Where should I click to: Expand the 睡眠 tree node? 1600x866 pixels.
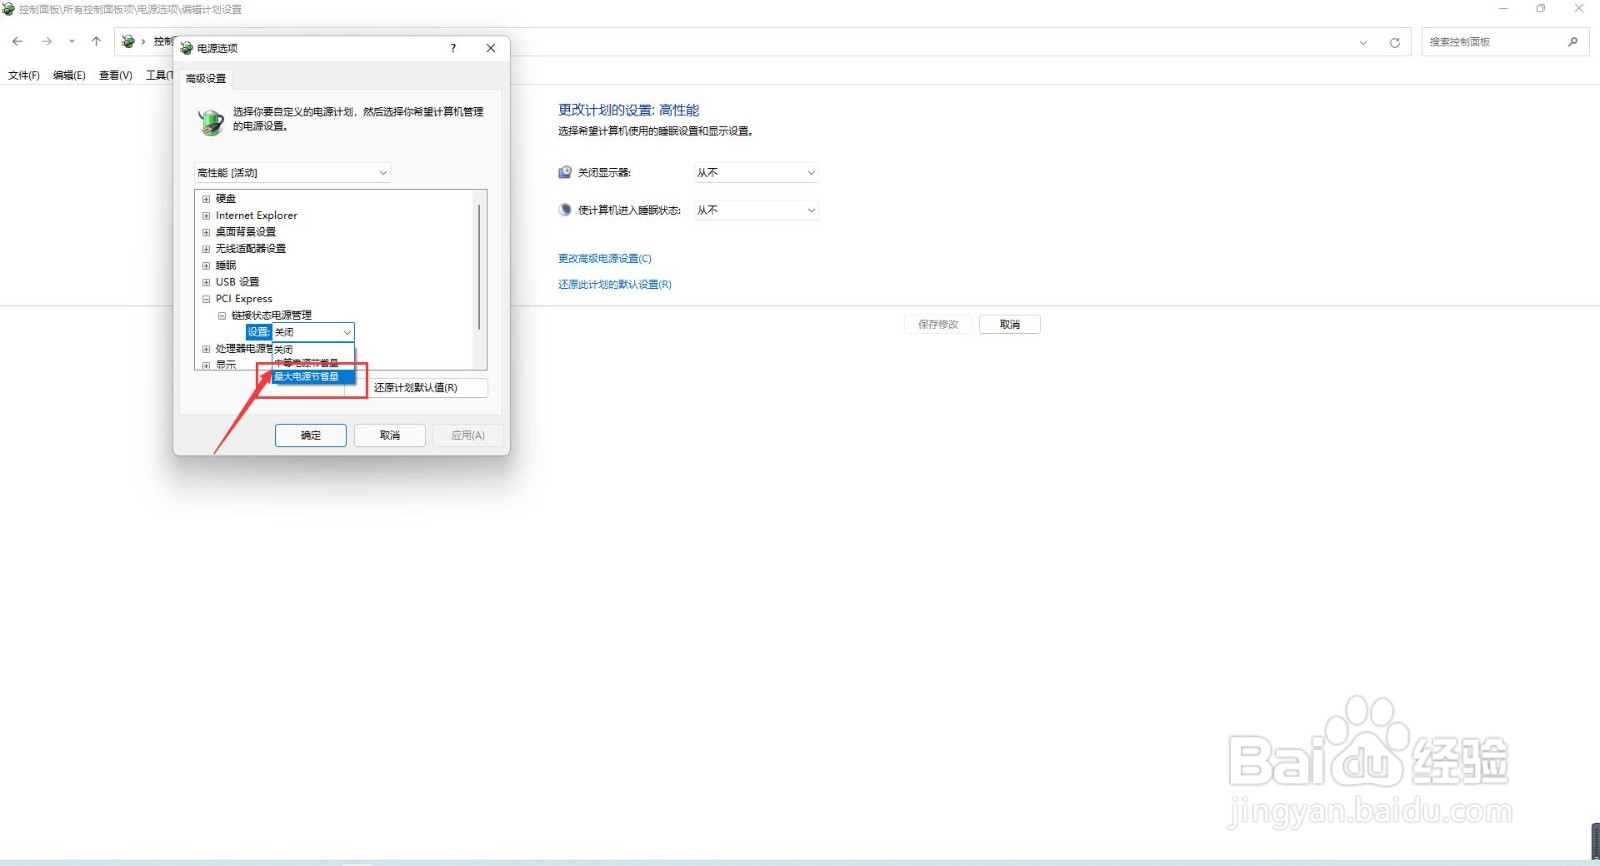click(x=206, y=265)
